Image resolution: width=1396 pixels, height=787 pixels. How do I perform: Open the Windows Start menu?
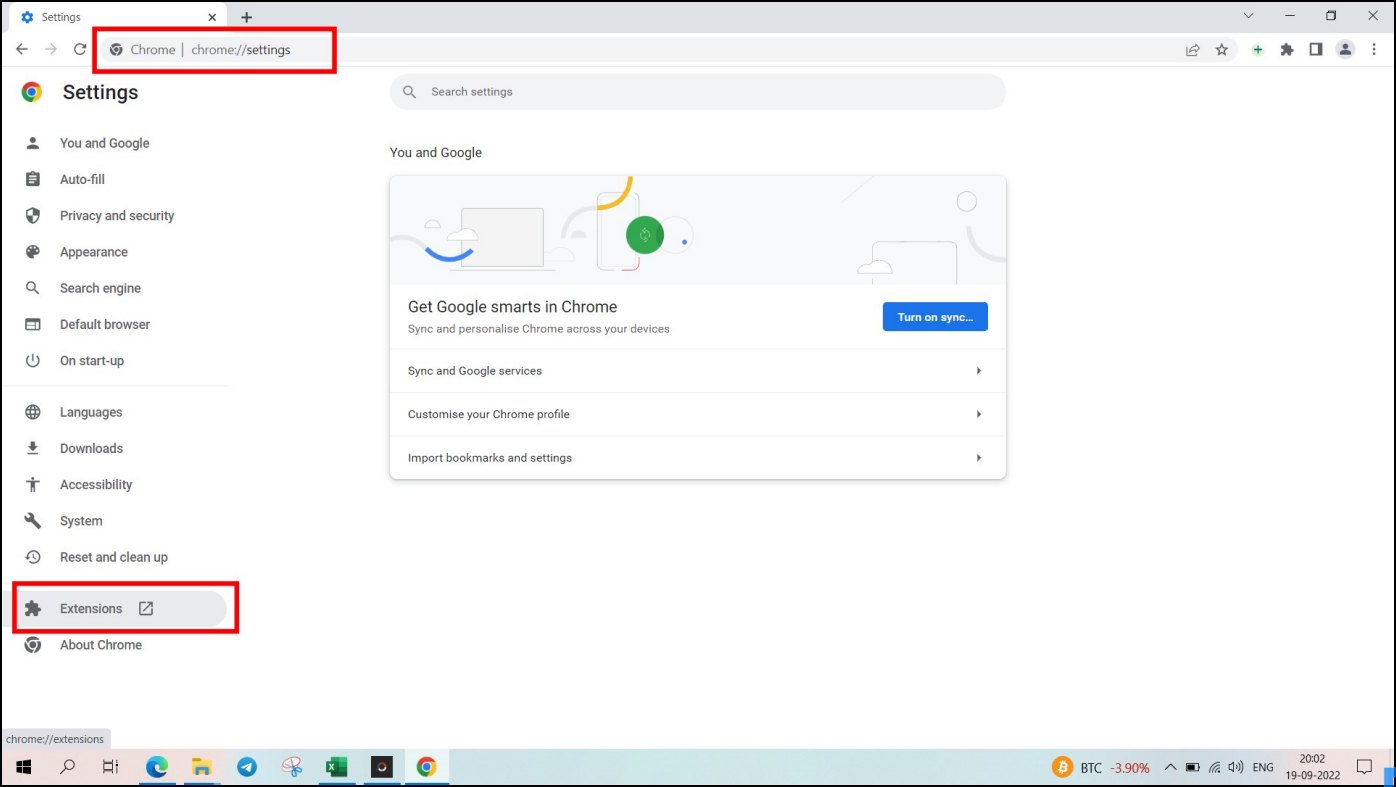click(x=23, y=767)
